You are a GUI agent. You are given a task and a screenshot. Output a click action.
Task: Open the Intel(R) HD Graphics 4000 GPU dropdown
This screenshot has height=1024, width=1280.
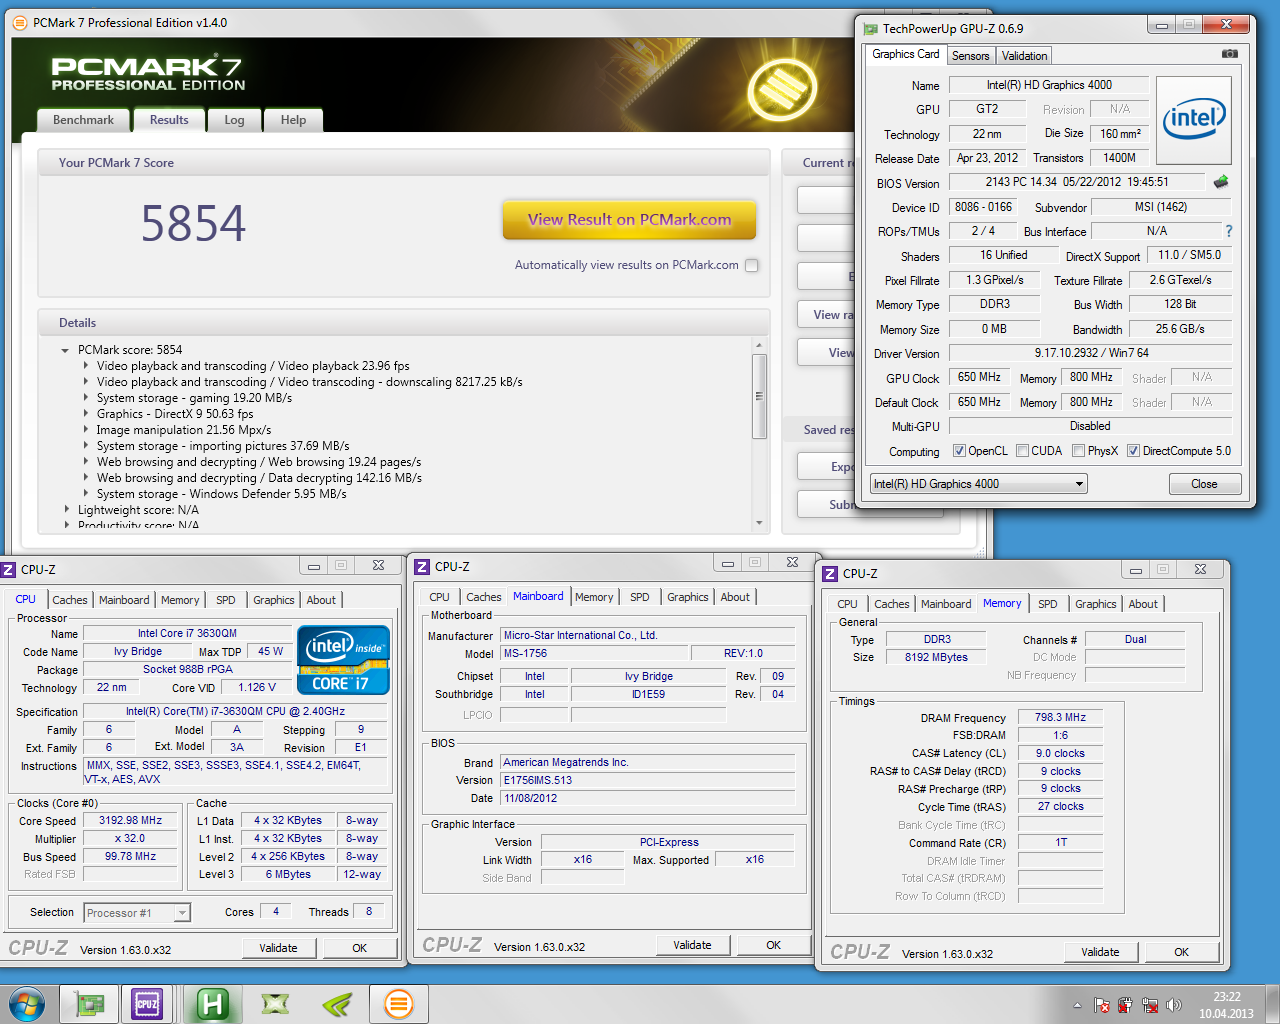click(x=978, y=484)
